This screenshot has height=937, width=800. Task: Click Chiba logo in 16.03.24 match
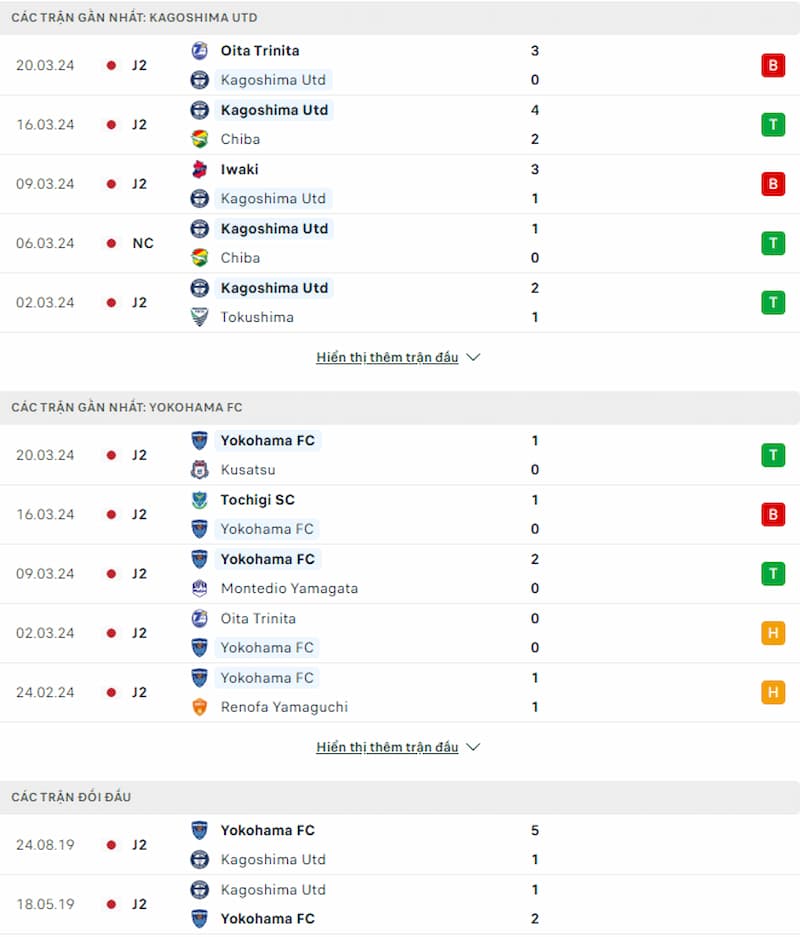pyautogui.click(x=200, y=139)
